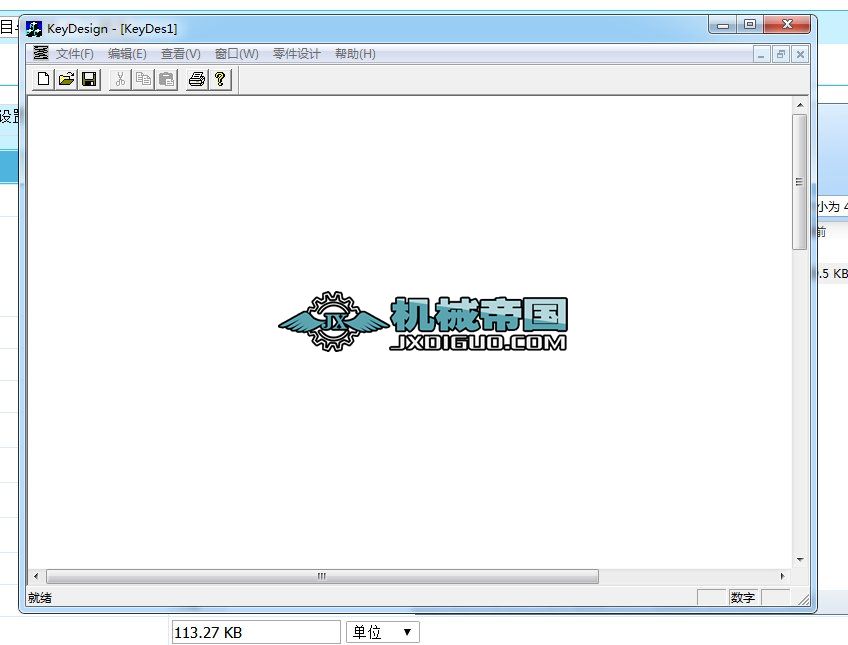
Task: Copy using the toolbar copy icon
Action: pyautogui.click(x=143, y=79)
